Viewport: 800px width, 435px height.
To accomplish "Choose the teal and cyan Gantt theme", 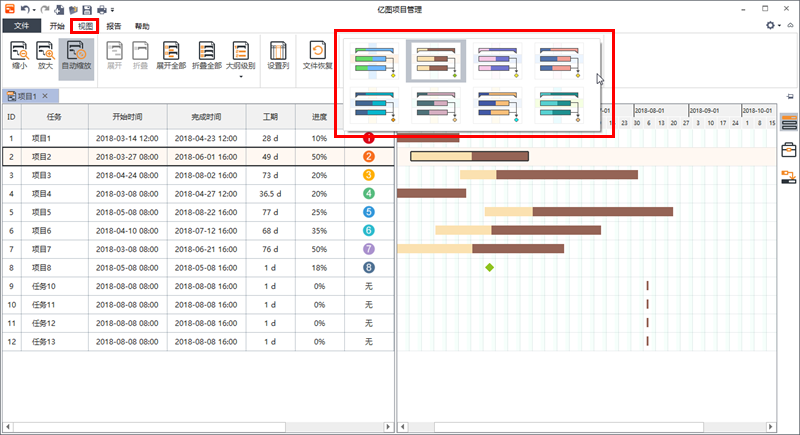I will [559, 106].
